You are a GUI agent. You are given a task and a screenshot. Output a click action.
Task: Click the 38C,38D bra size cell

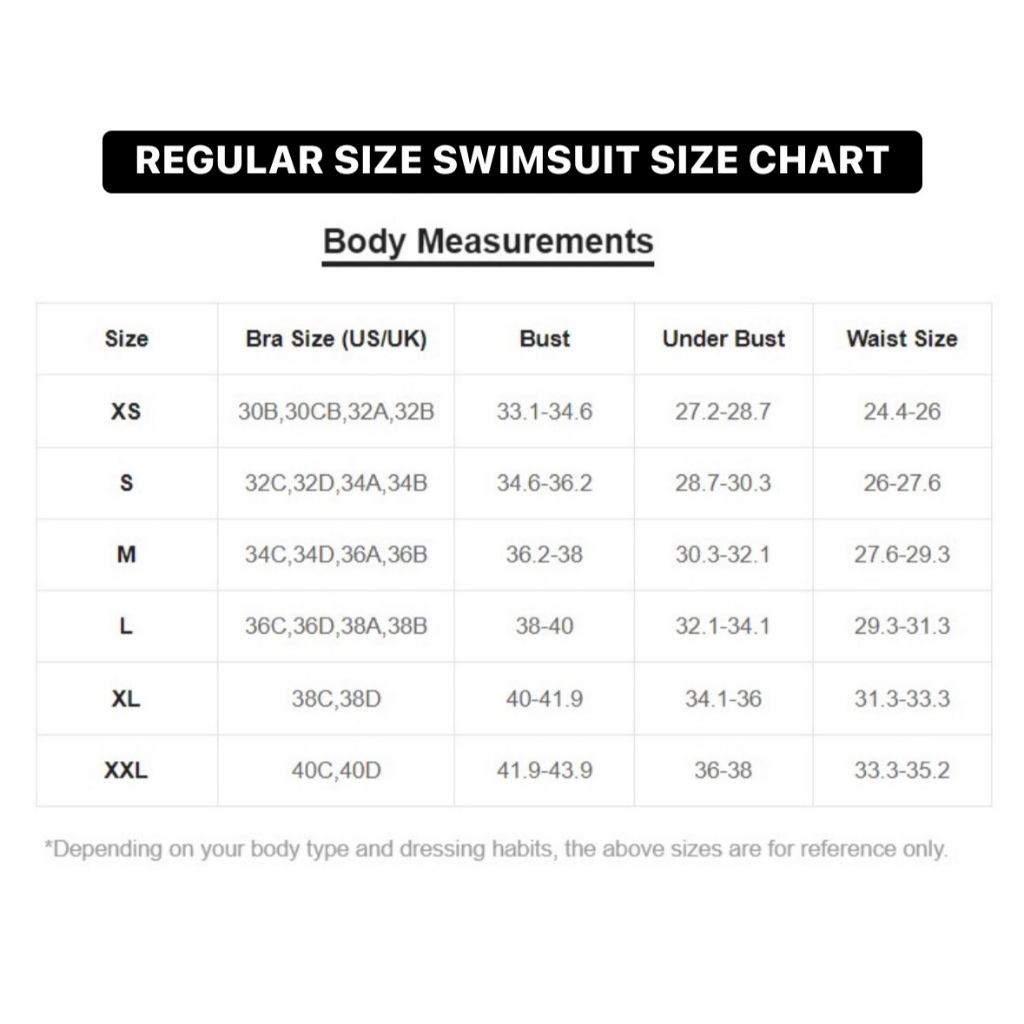(x=336, y=698)
